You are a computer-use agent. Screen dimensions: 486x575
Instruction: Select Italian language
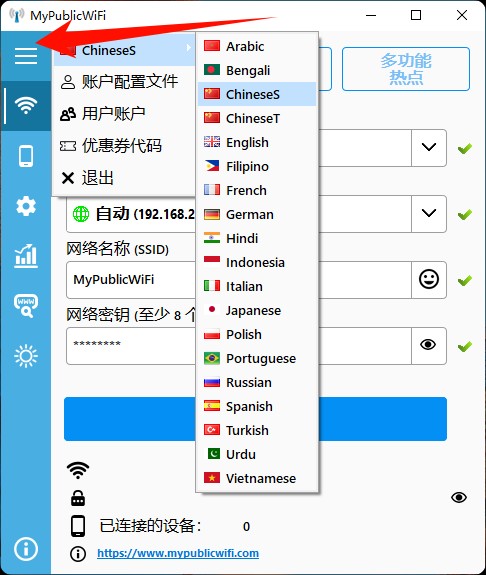click(257, 286)
